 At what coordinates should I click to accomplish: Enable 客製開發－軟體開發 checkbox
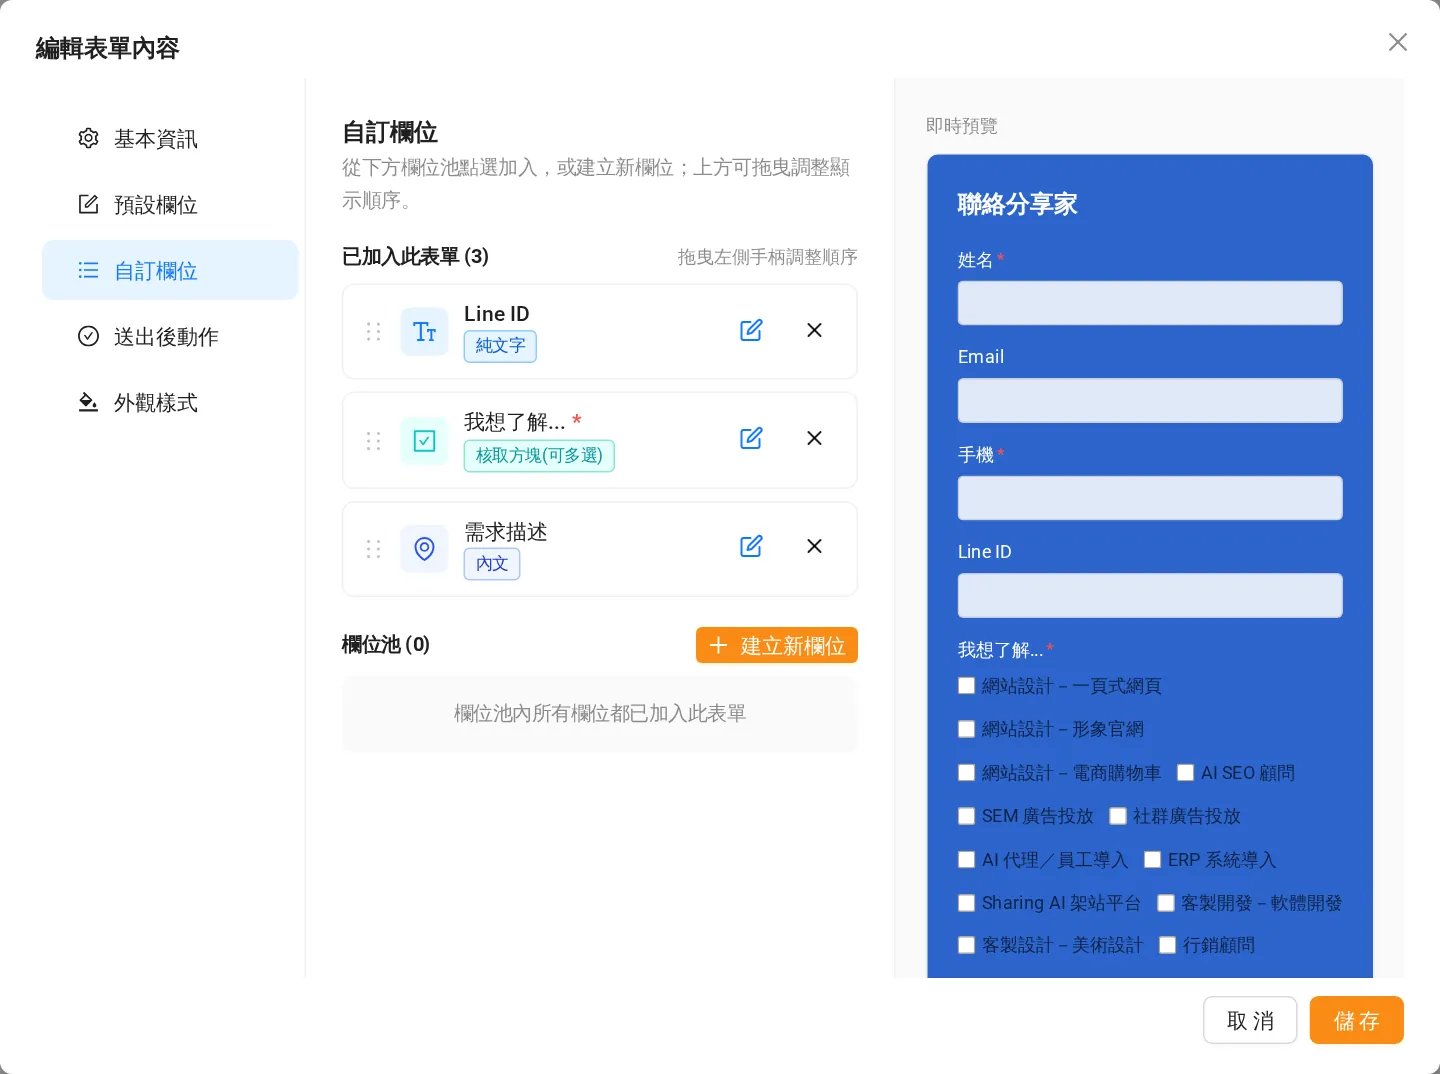[x=1166, y=903]
